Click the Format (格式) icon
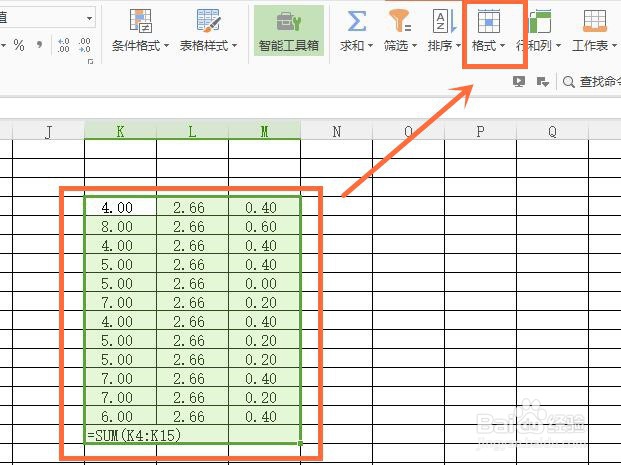Screen dimensions: 621x465 click(489, 21)
